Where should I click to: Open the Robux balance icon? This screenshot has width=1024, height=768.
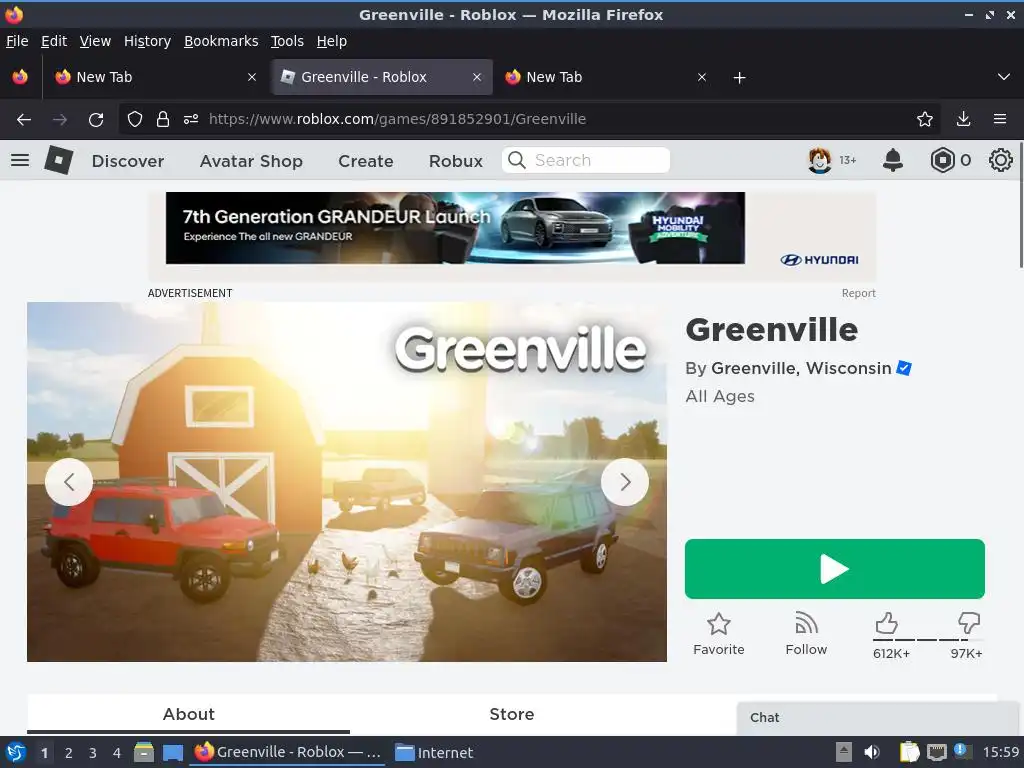tap(942, 160)
